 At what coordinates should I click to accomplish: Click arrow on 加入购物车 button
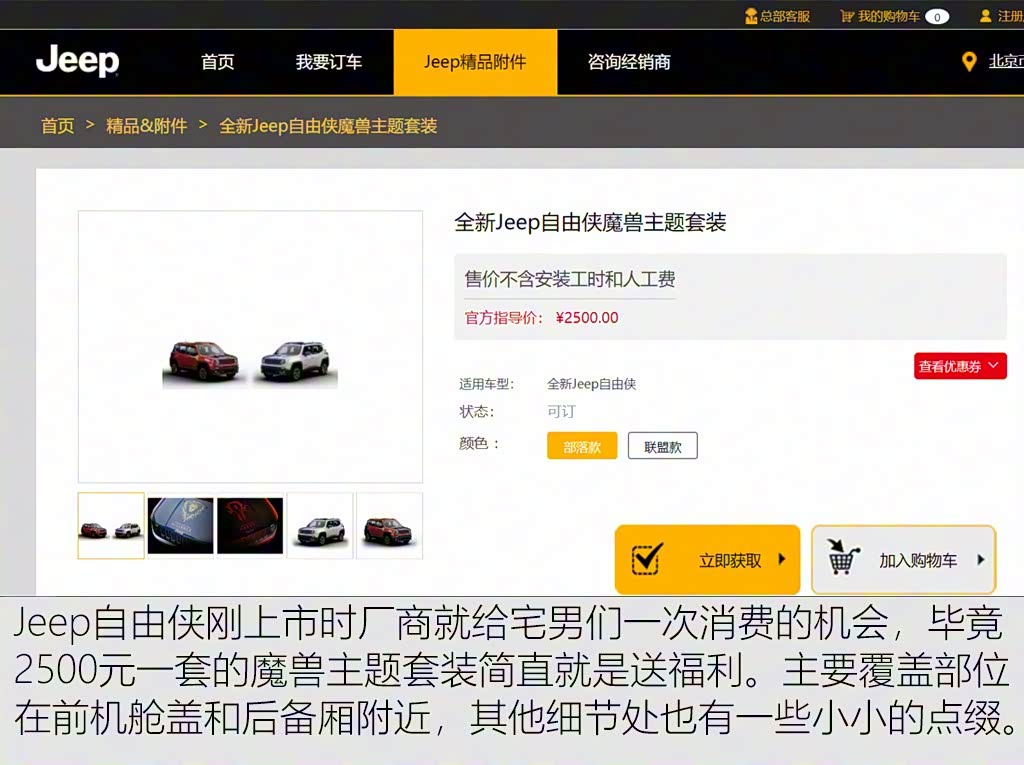[980, 560]
